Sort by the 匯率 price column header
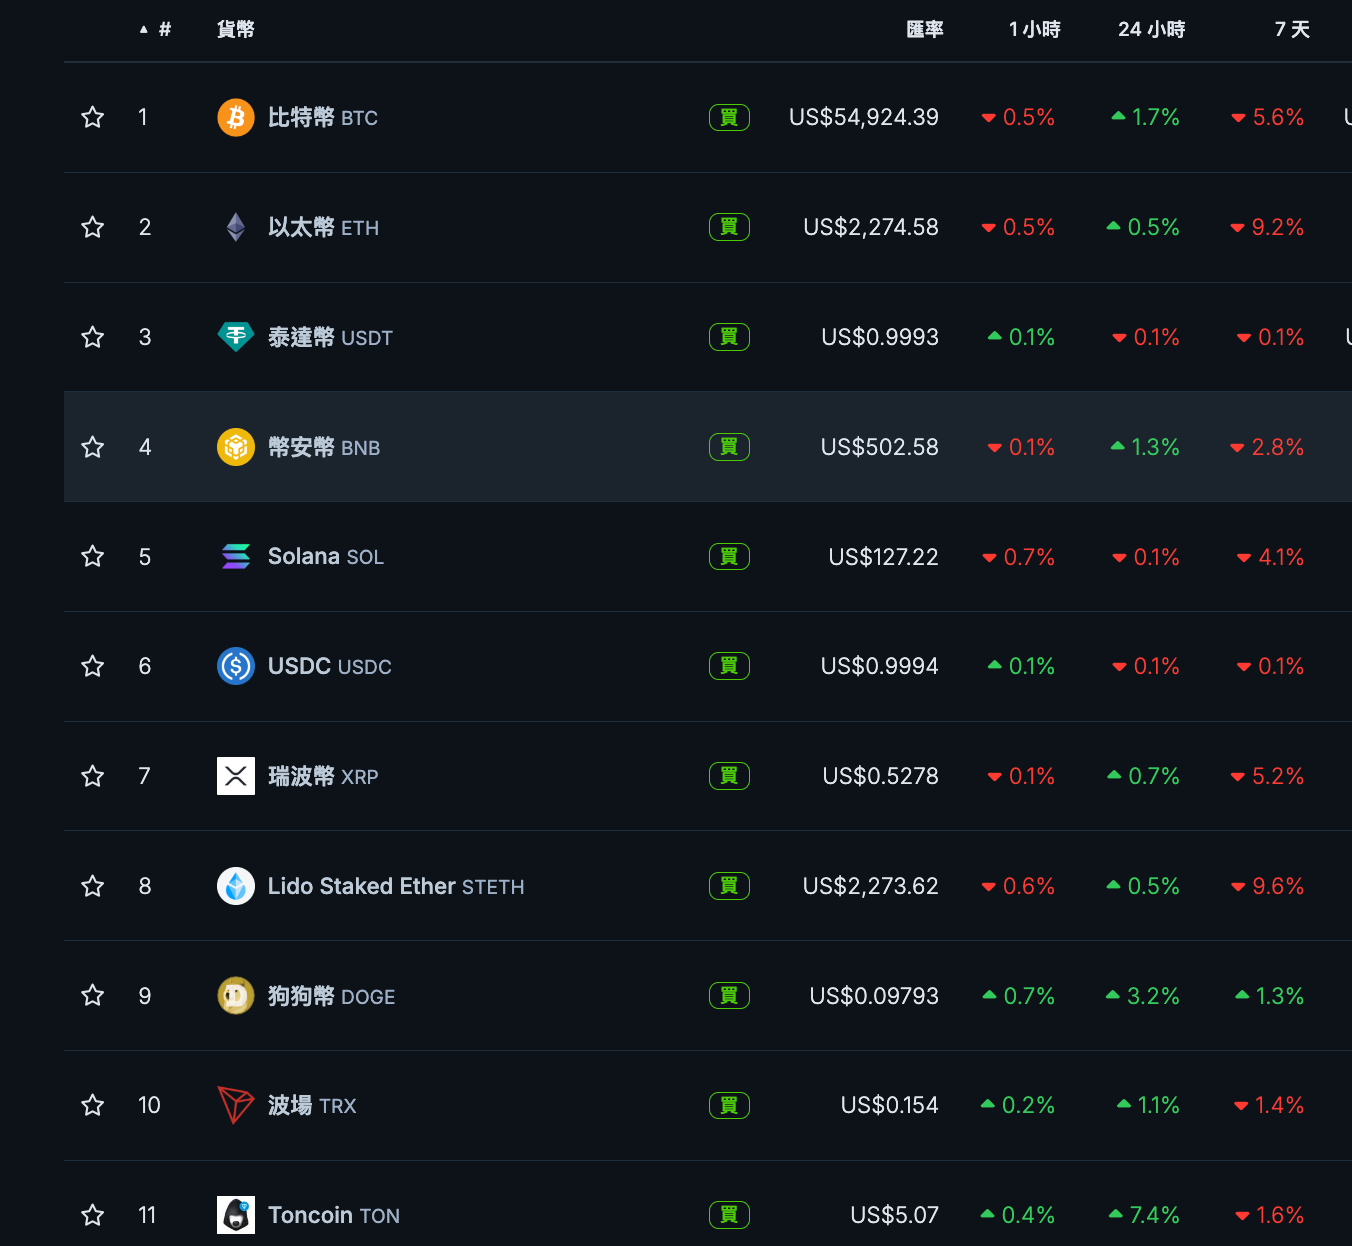Viewport: 1352px width, 1246px height. pos(925,30)
